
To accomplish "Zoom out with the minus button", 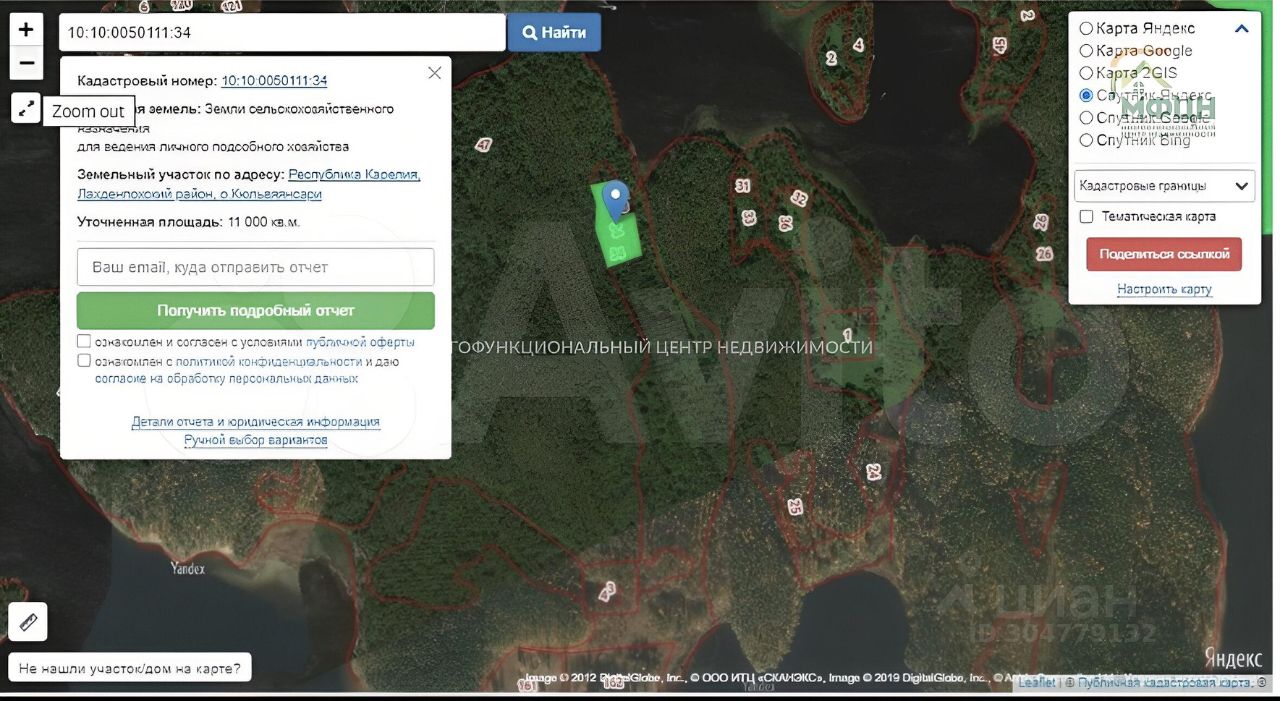I will pyautogui.click(x=27, y=64).
